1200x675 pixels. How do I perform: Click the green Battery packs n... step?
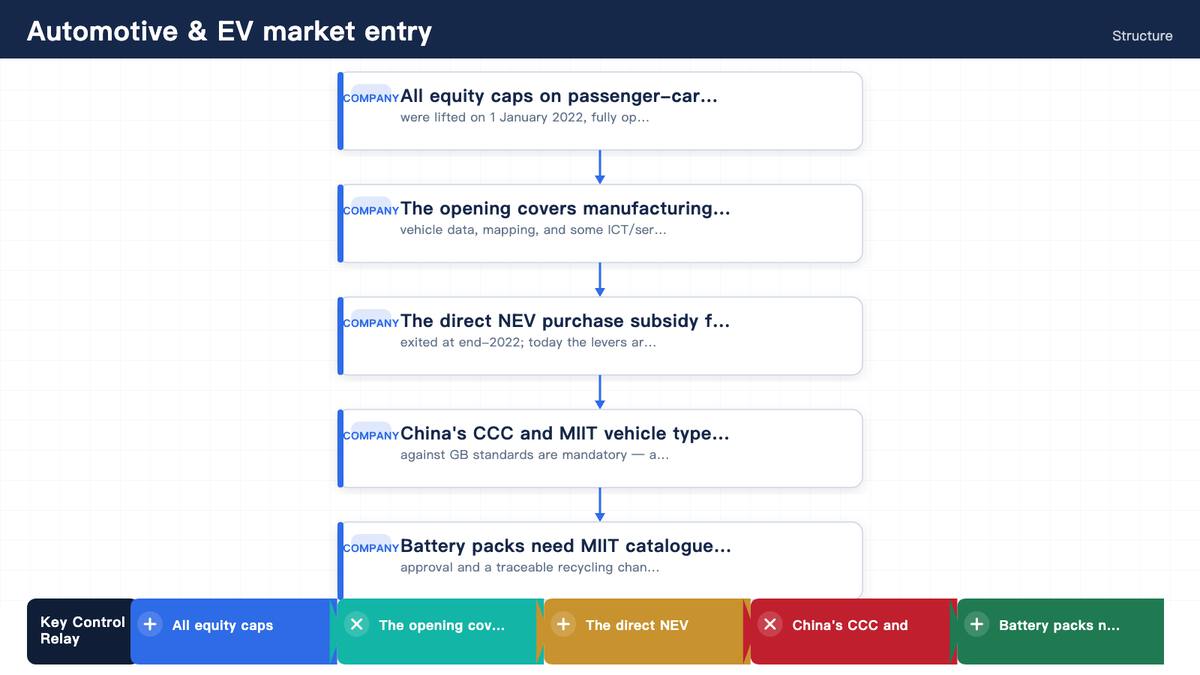click(1061, 631)
